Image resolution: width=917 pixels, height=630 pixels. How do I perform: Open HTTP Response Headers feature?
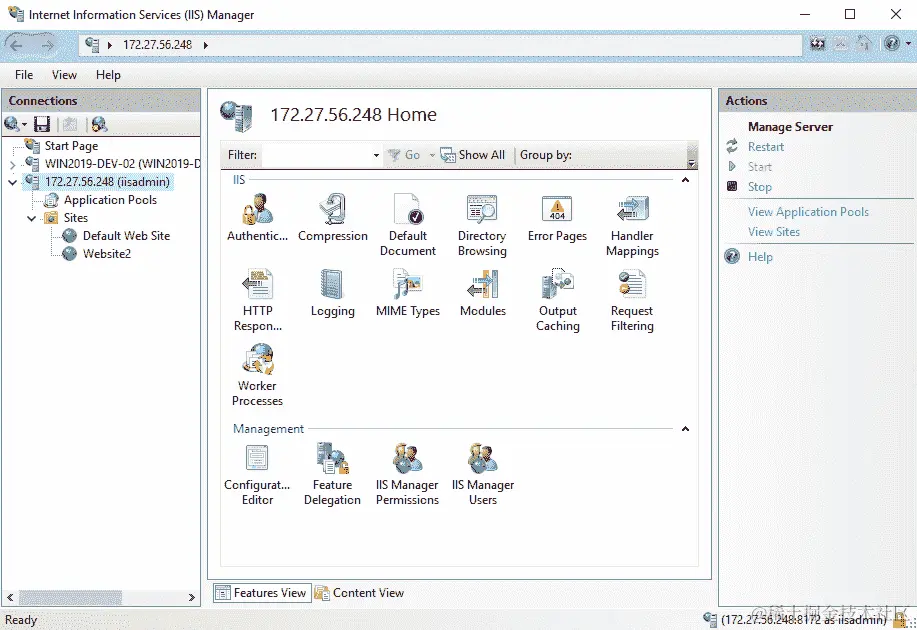pyautogui.click(x=257, y=300)
